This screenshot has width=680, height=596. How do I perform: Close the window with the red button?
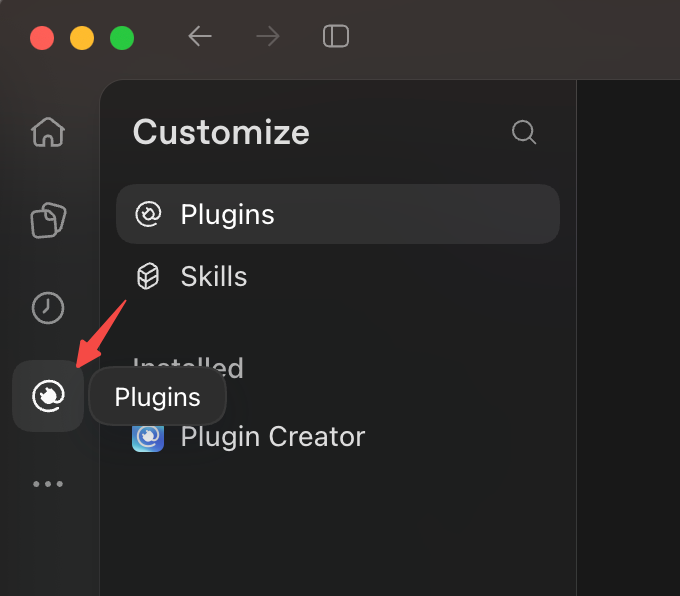point(42,38)
